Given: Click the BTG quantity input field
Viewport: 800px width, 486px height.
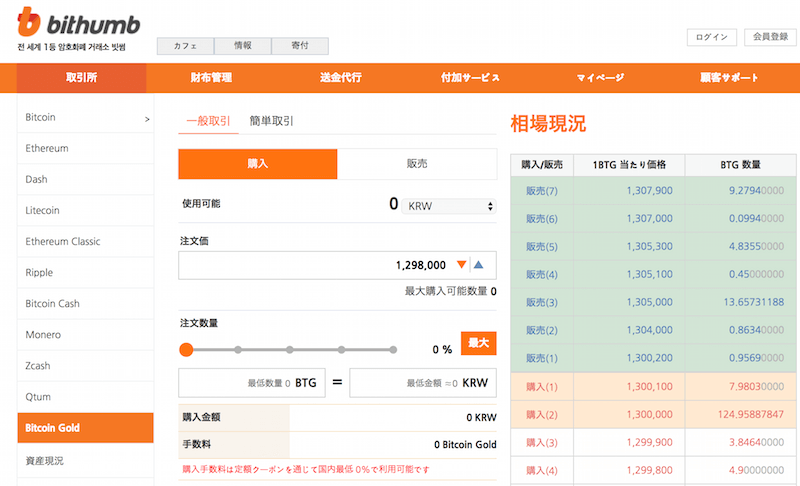Looking at the screenshot, I should (252, 383).
